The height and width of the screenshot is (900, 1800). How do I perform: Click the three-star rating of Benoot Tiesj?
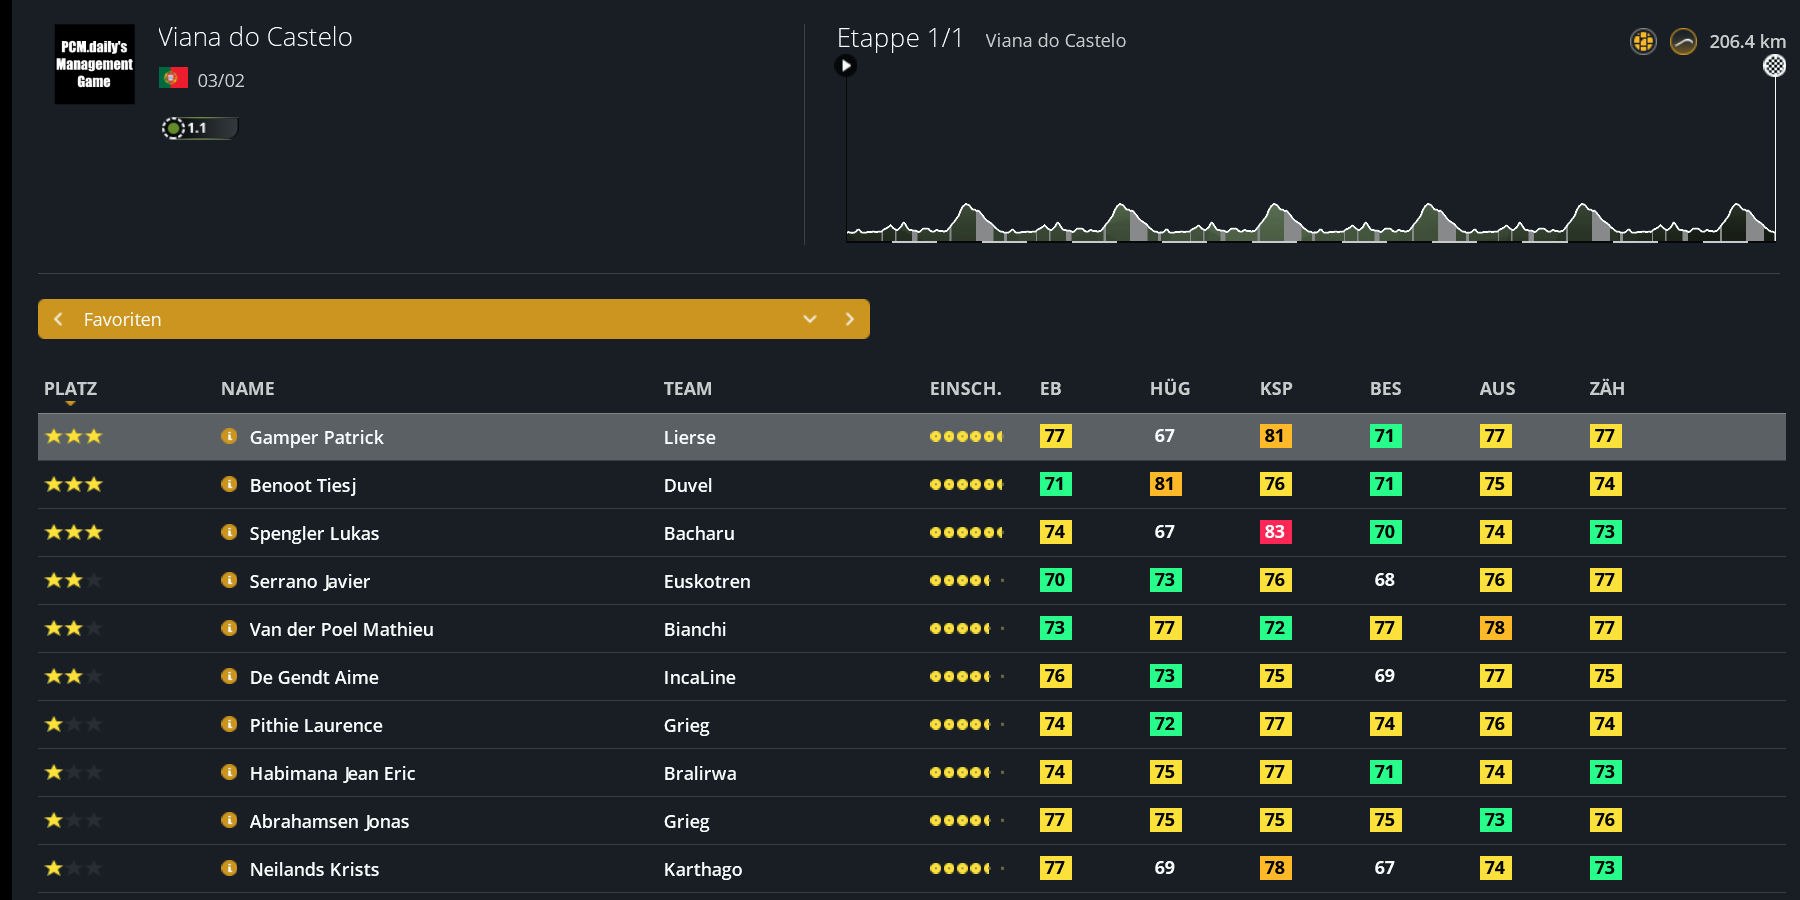tap(74, 484)
